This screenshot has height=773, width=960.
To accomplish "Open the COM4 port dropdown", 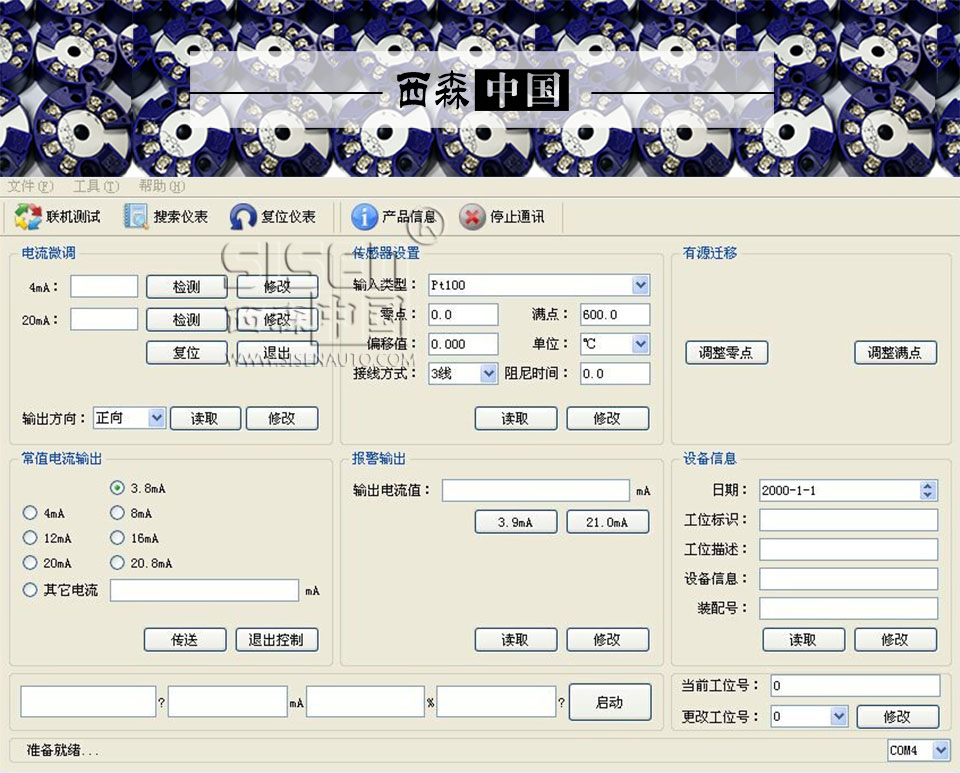I will click(939, 750).
